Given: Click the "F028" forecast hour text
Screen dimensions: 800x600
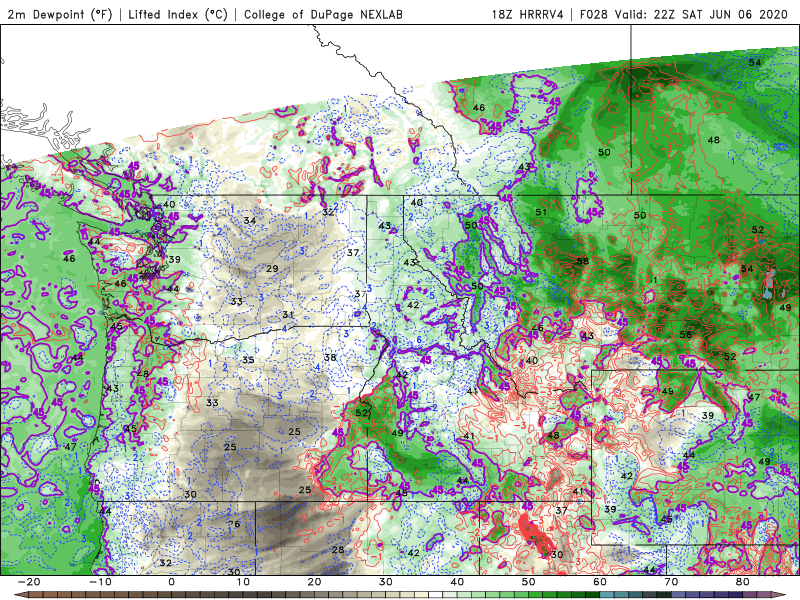Looking at the screenshot, I should [594, 14].
